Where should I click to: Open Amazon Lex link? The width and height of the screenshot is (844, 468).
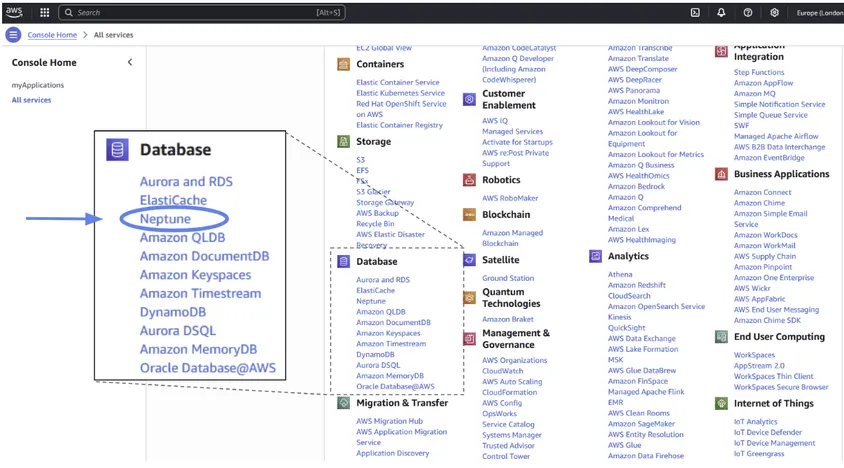629,229
